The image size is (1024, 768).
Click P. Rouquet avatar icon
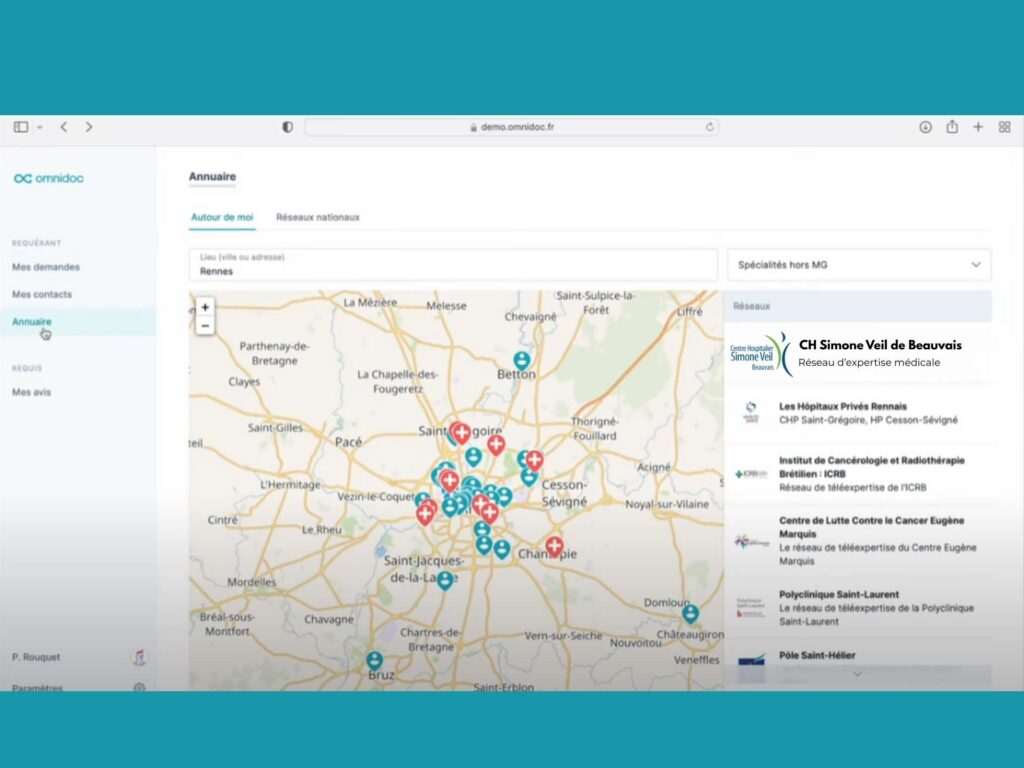[x=139, y=657]
